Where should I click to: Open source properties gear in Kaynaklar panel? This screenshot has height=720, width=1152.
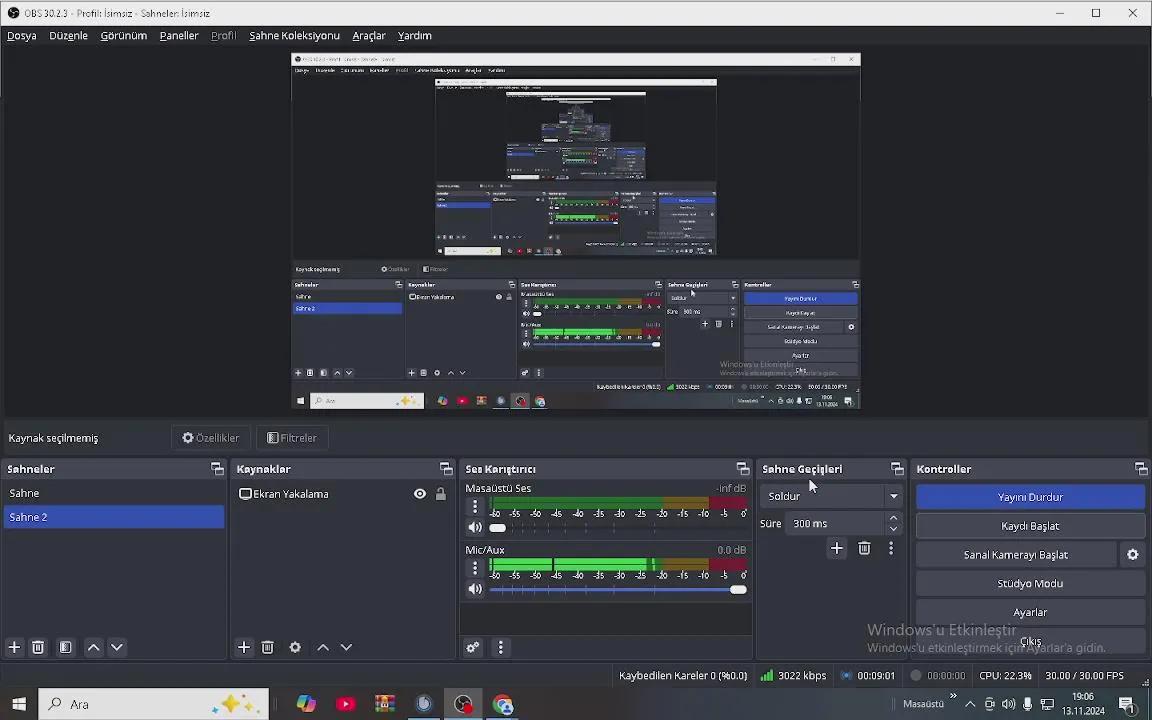click(295, 647)
